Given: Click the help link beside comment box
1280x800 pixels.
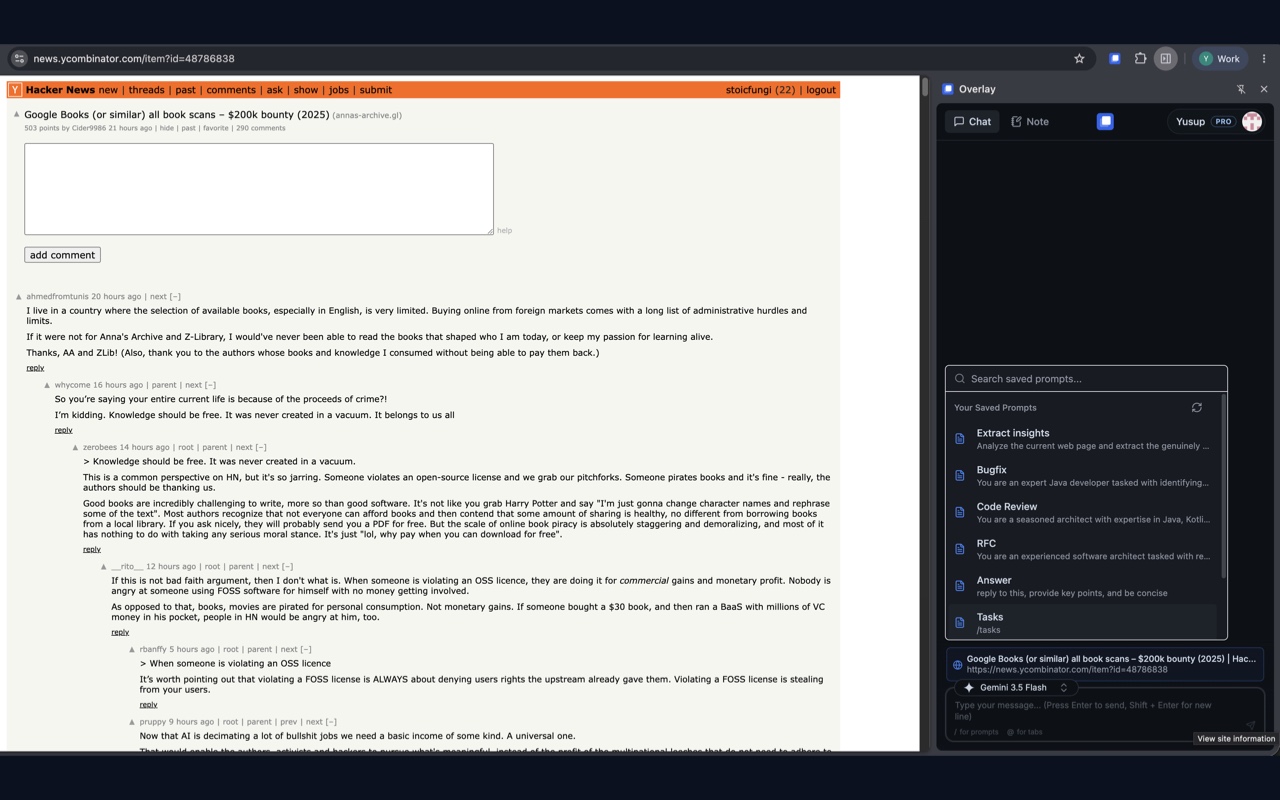Looking at the screenshot, I should click(x=504, y=231).
